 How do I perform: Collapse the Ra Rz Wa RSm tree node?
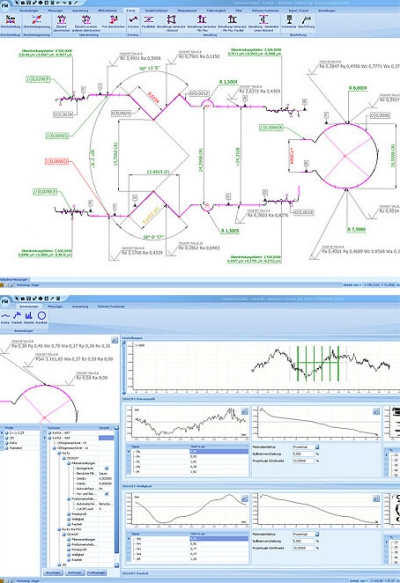click(x=59, y=529)
